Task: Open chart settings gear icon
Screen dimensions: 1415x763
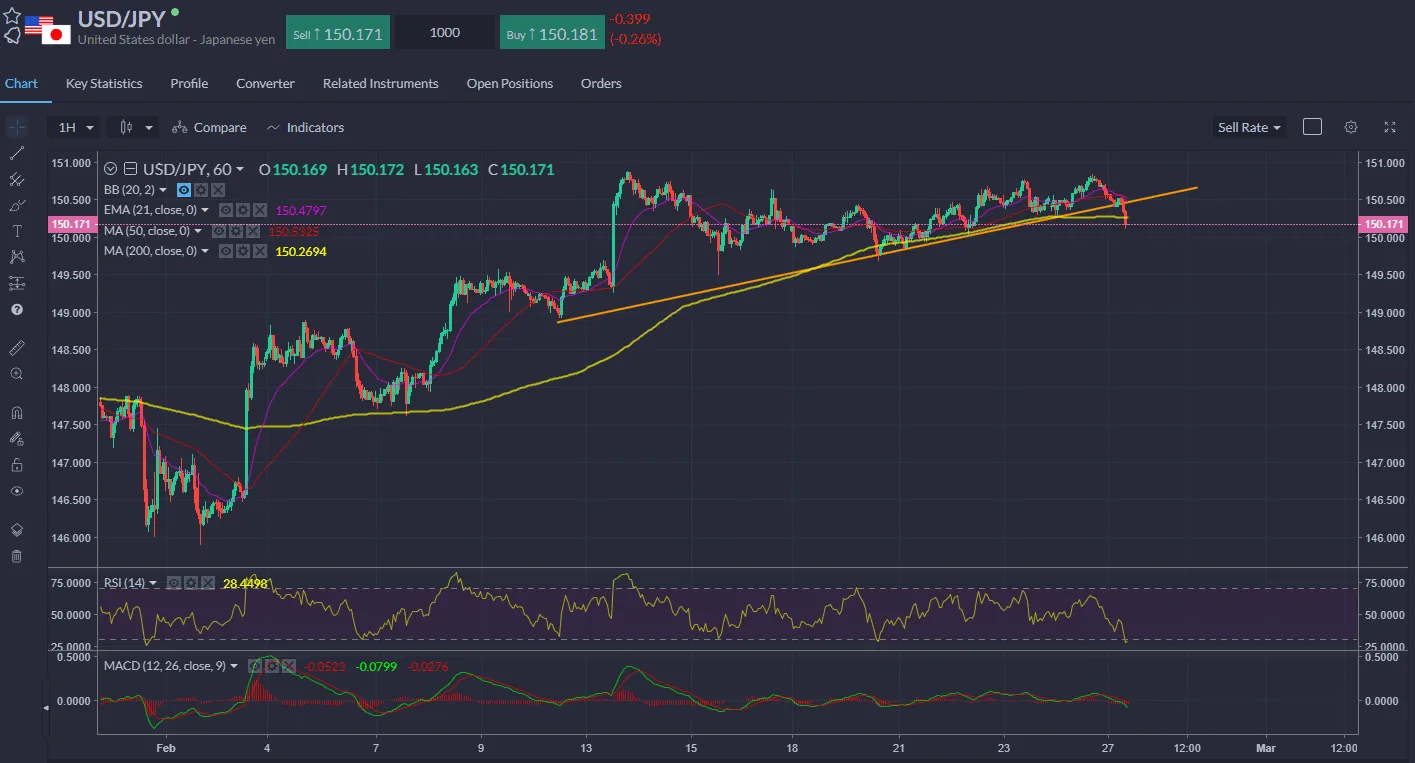Action: coord(1351,127)
